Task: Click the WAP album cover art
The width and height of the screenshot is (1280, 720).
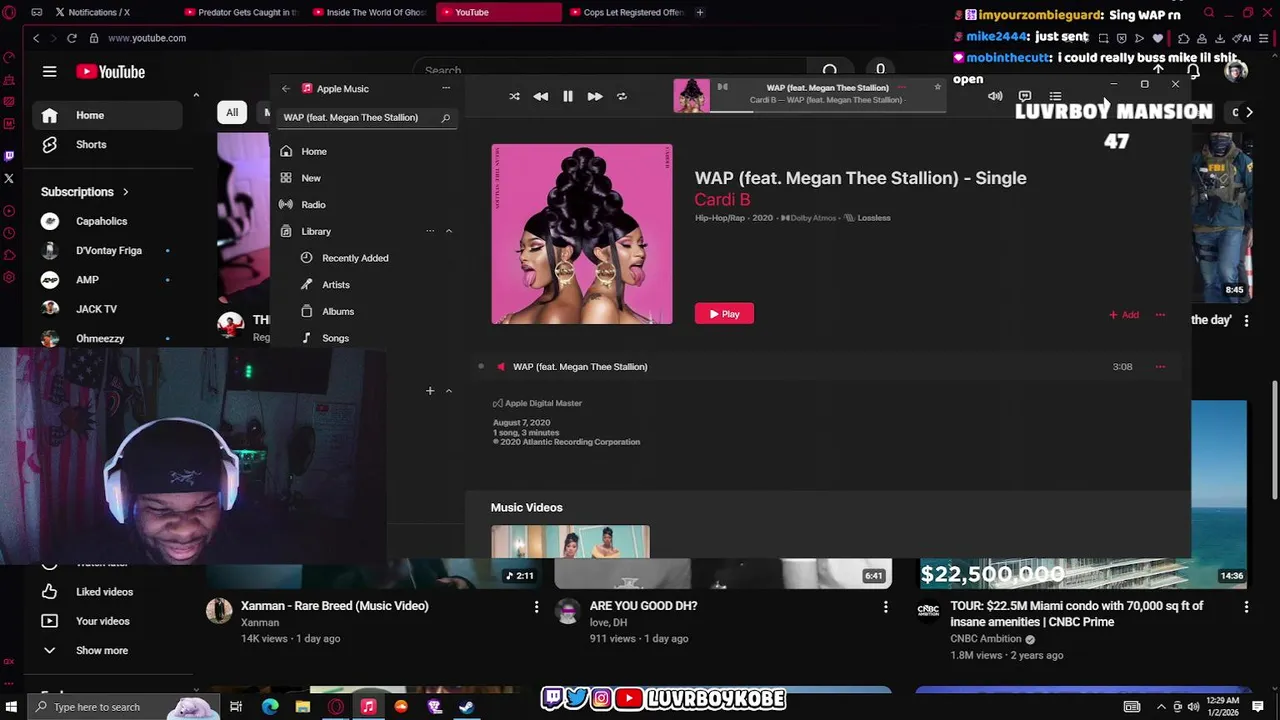Action: click(x=582, y=234)
